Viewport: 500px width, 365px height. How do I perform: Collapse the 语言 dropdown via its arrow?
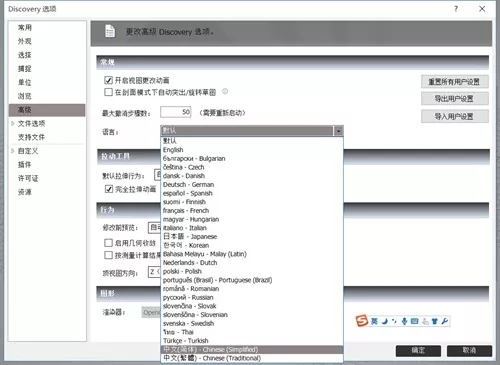point(338,131)
